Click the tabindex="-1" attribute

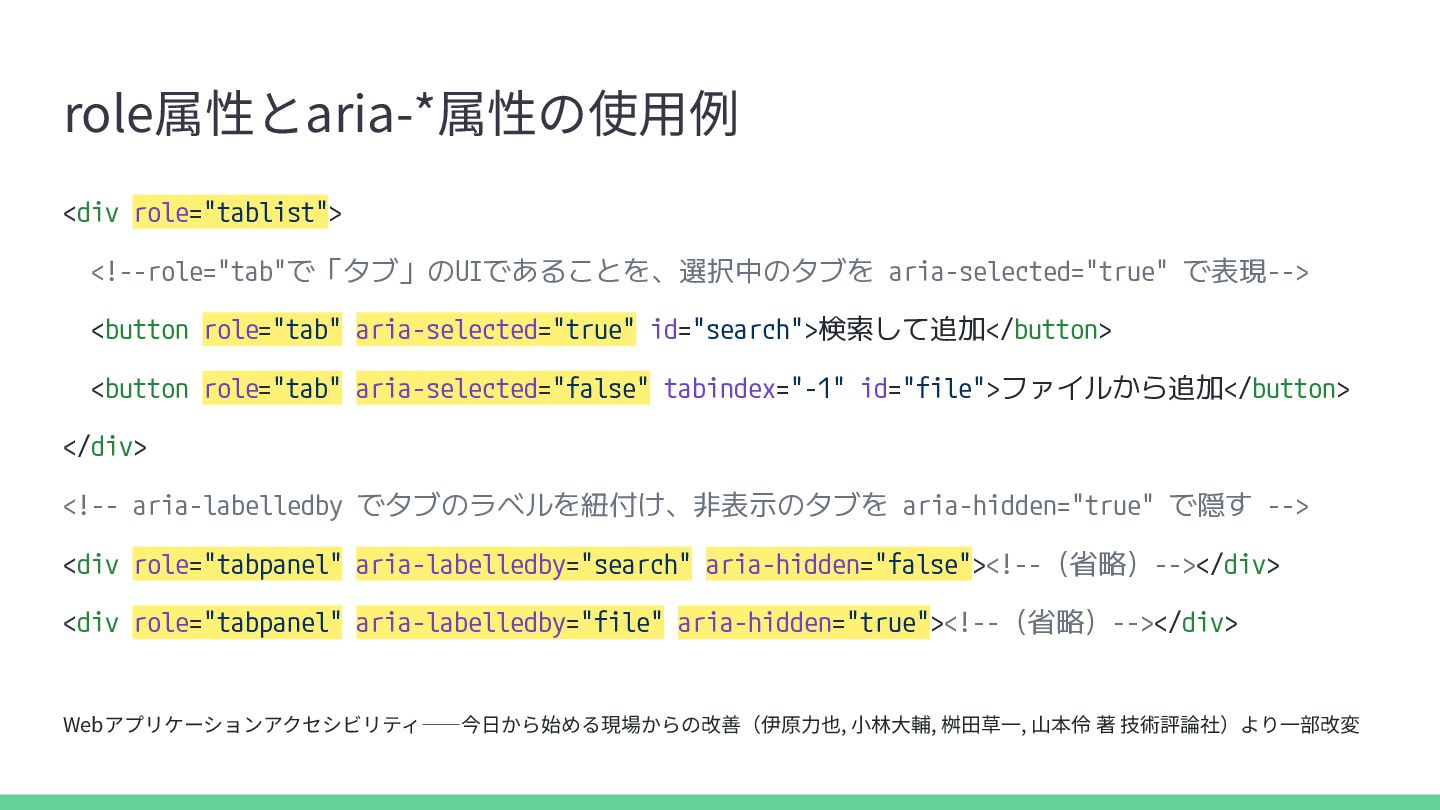click(754, 388)
